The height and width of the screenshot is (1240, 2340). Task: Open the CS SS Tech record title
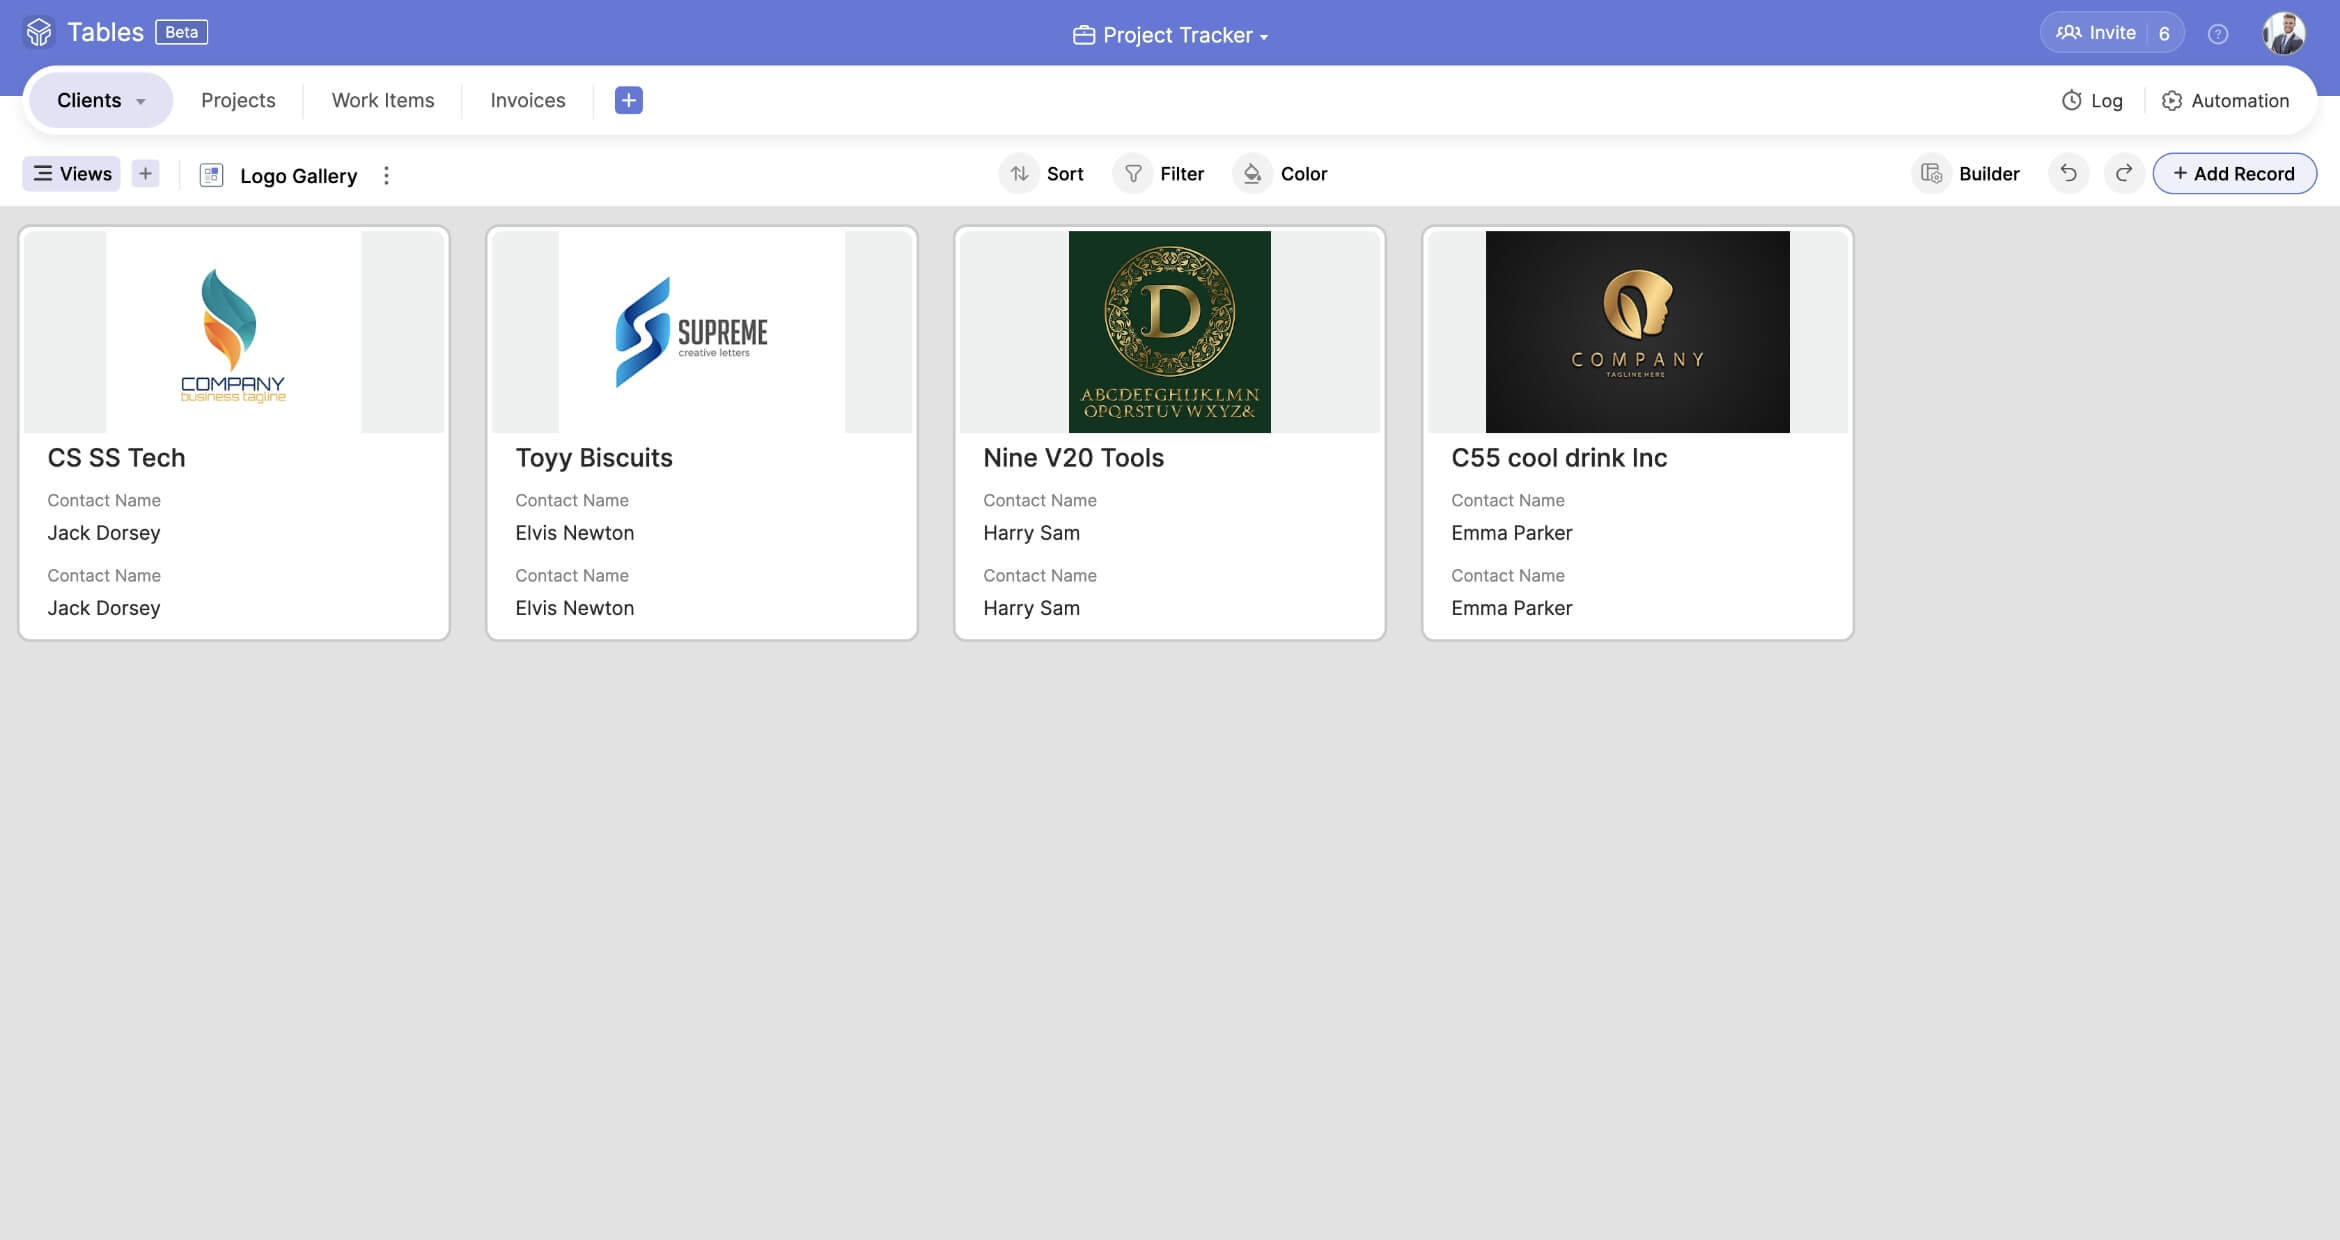click(116, 457)
